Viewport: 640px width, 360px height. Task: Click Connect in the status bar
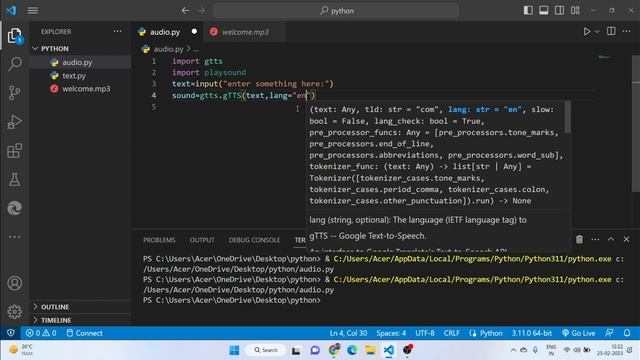[x=84, y=333]
